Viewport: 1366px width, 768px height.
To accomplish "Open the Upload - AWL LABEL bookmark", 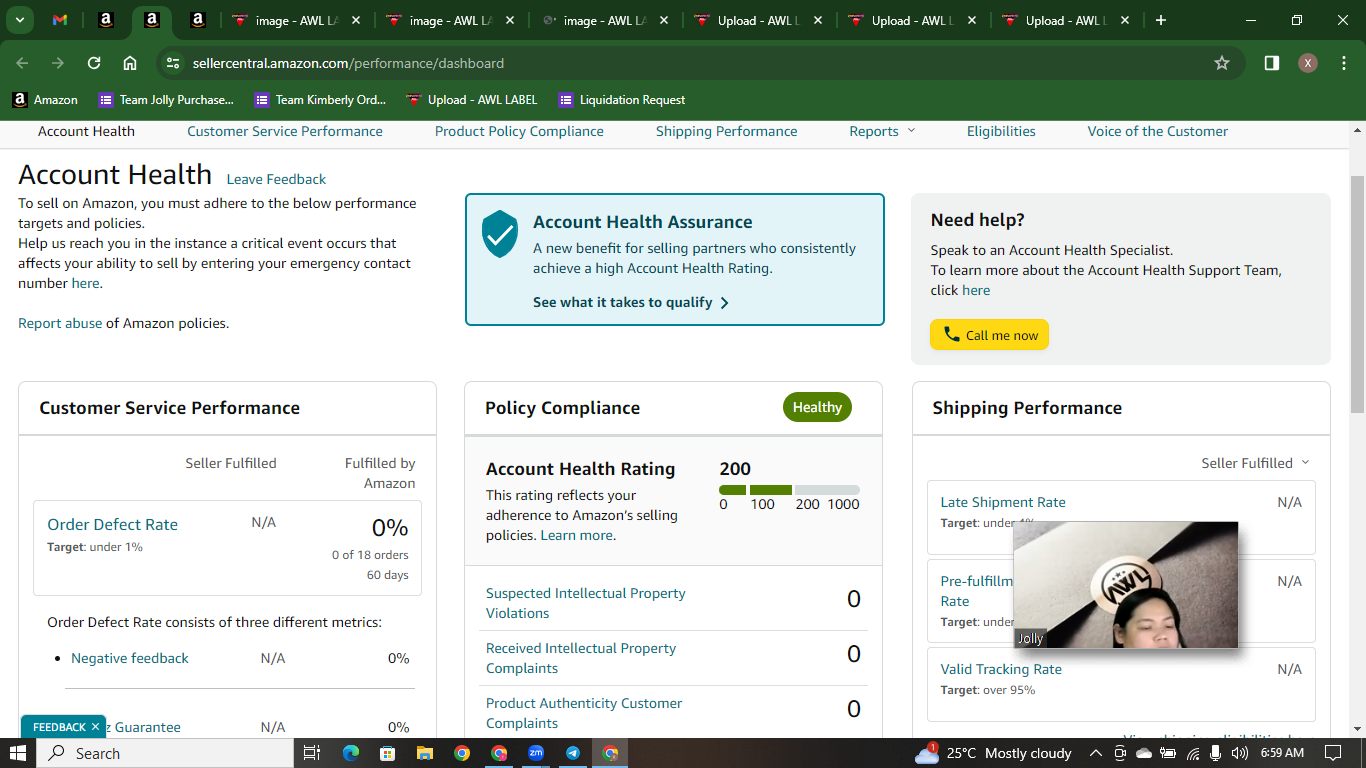I will point(472,100).
